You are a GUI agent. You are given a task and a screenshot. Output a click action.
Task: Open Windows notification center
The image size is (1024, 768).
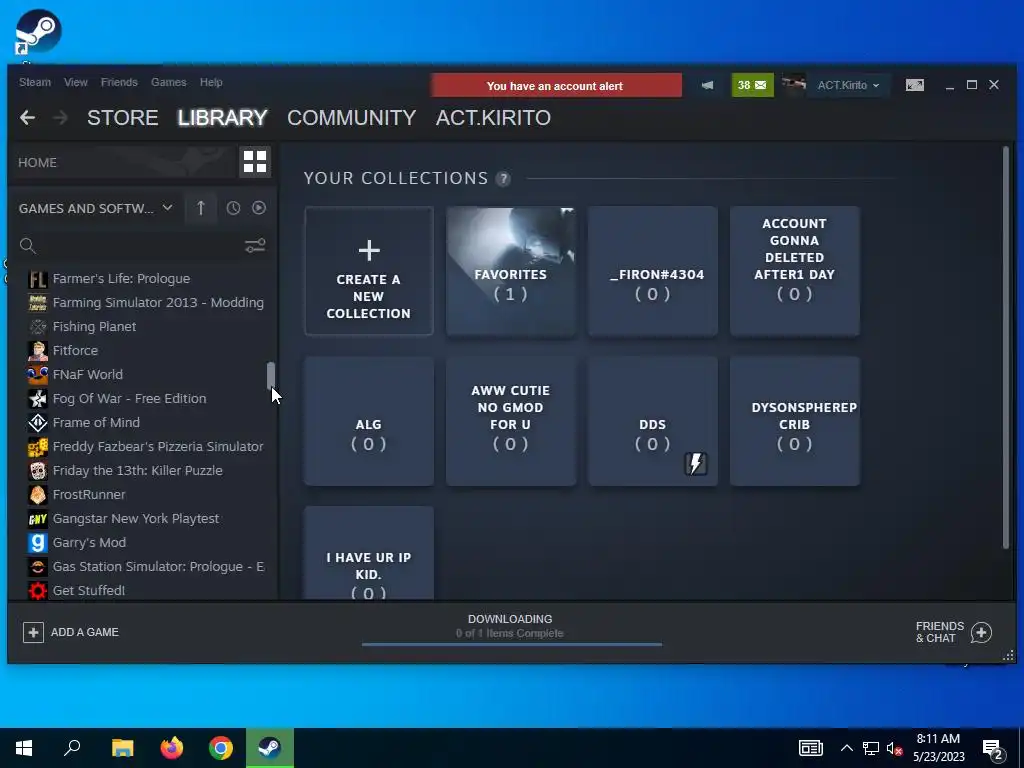pos(994,749)
